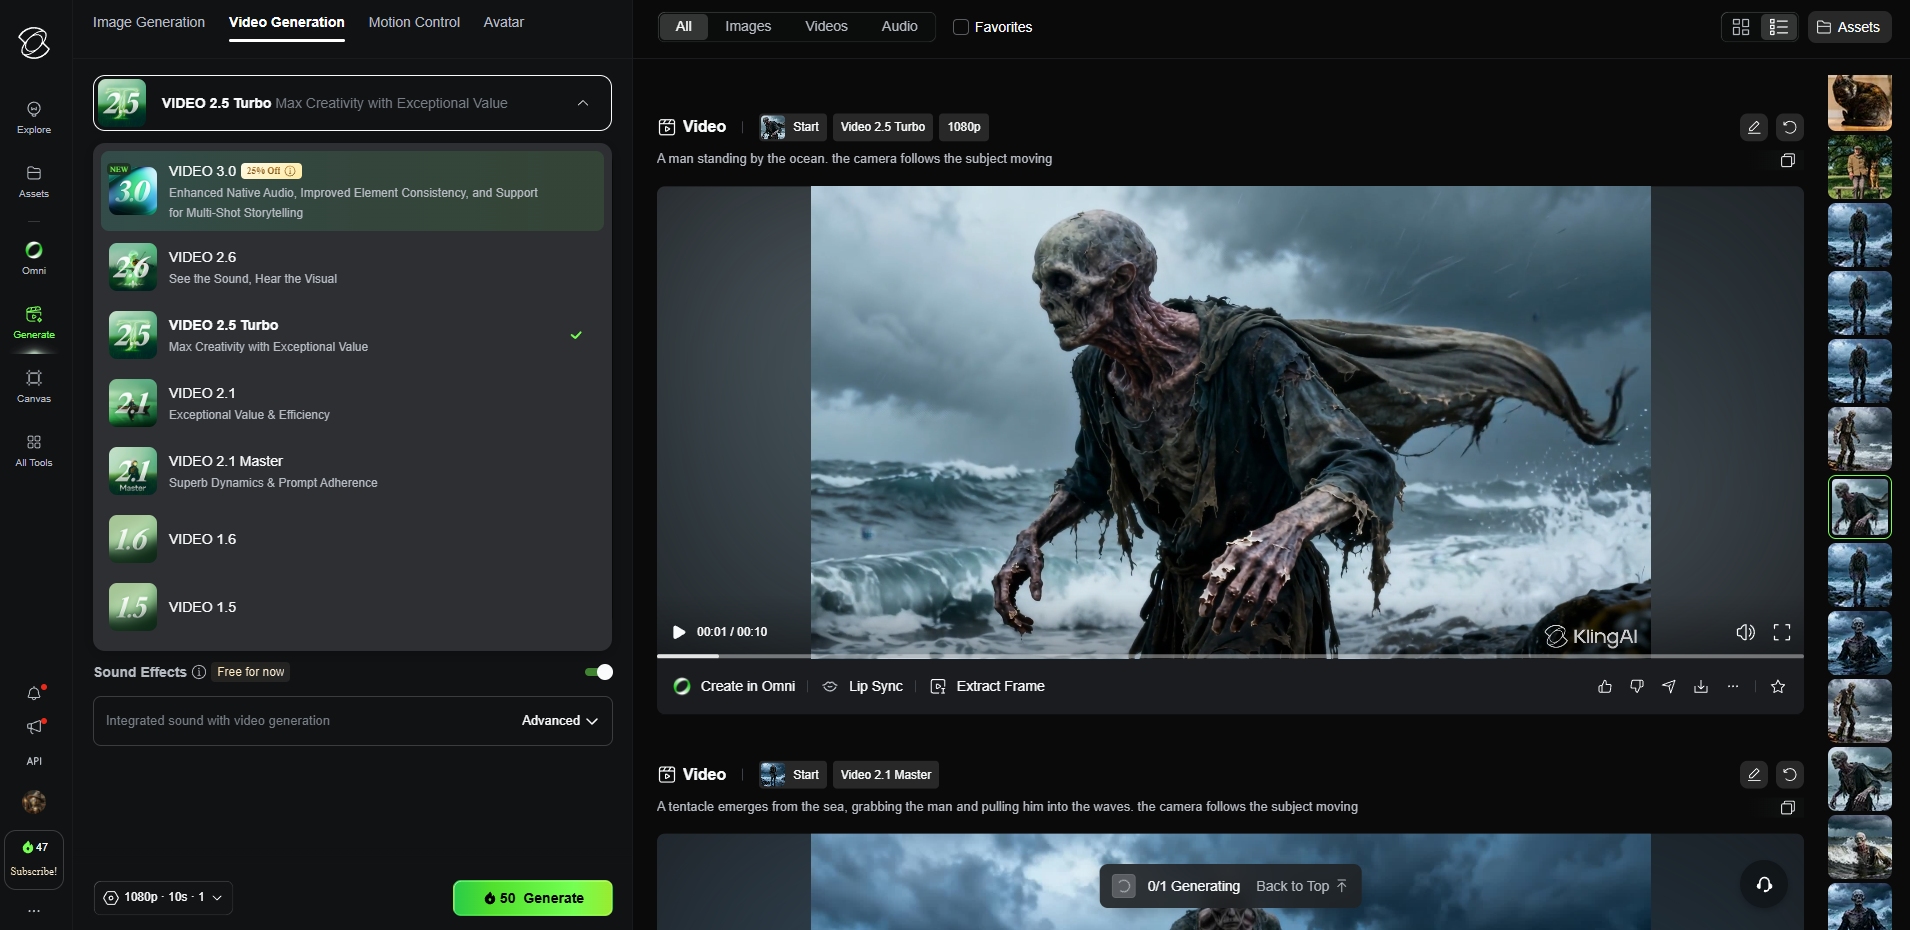This screenshot has width=1910, height=930.
Task: Collapse the VIDEO 2.5 Turbo model dropdown
Action: coord(583,103)
